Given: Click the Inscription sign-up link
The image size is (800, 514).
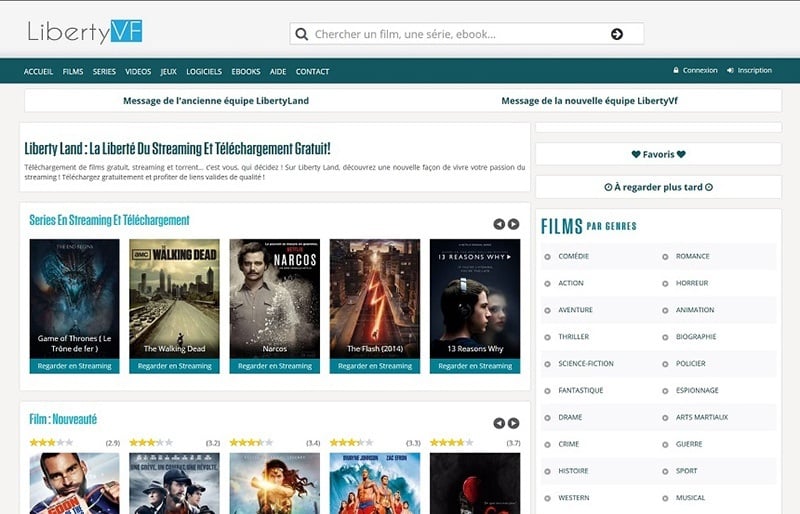Looking at the screenshot, I should coord(749,70).
